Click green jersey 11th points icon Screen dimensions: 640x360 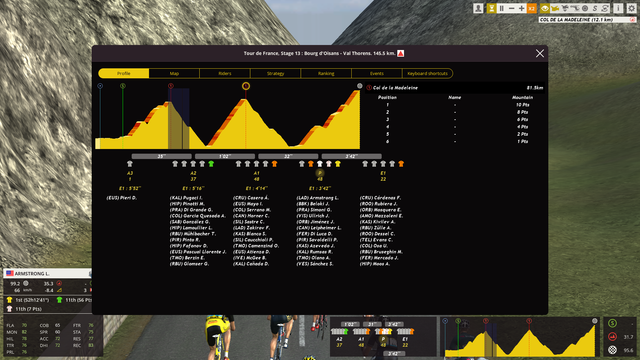(x=59, y=300)
